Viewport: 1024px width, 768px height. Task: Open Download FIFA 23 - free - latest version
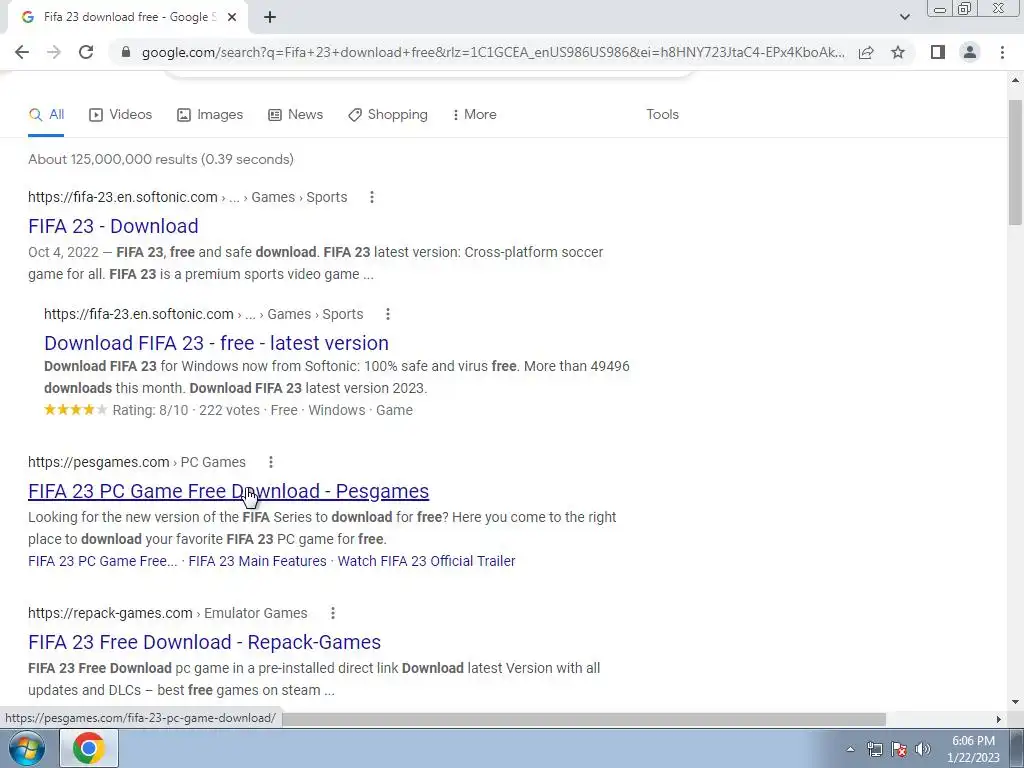click(216, 343)
